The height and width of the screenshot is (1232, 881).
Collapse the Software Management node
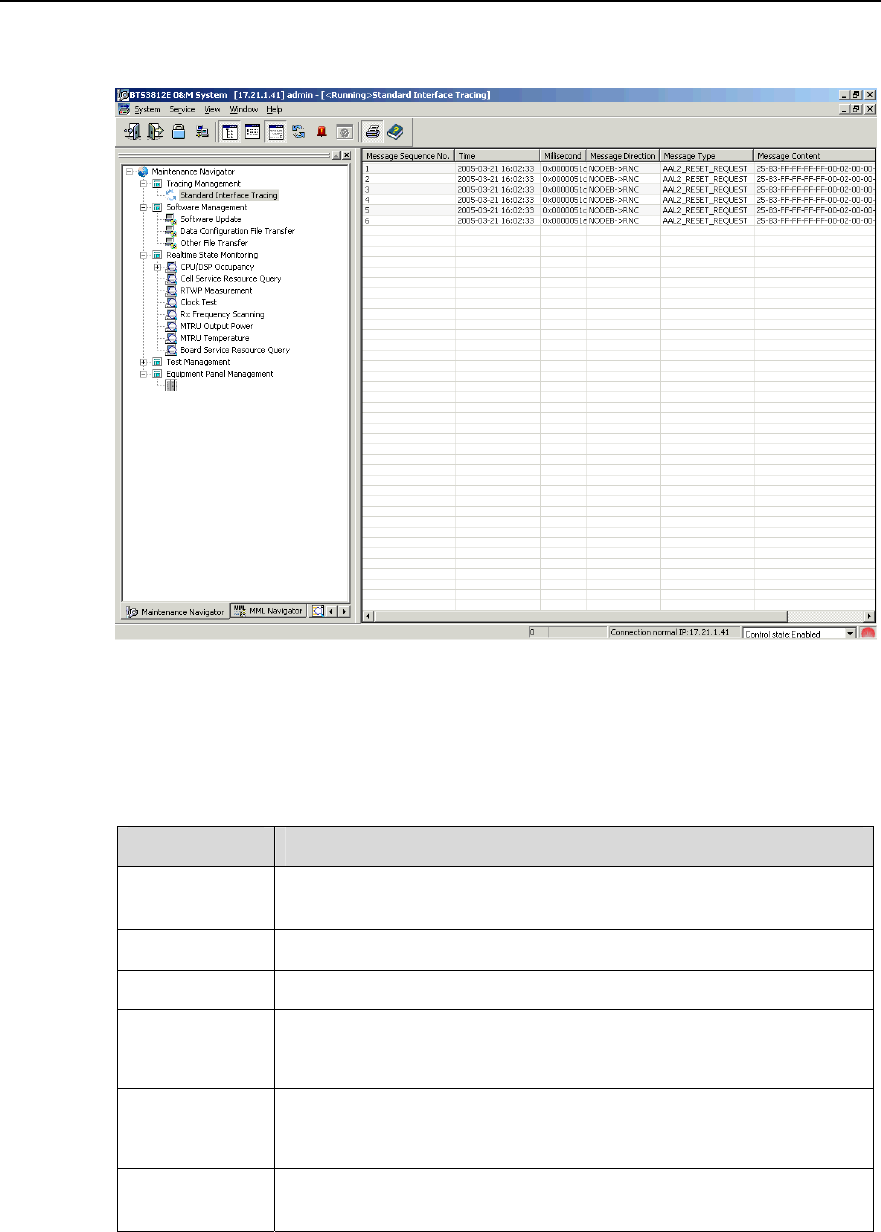[144, 207]
